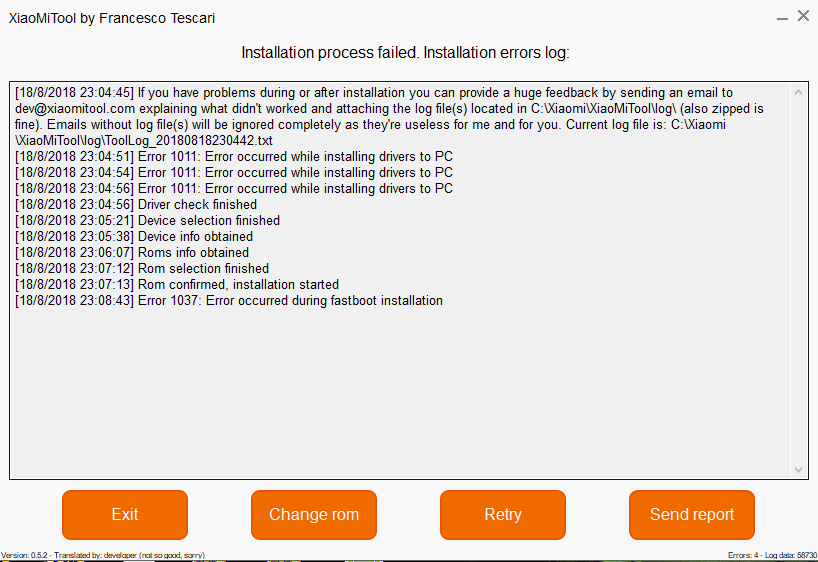Screen dimensions: 818x562
Task: Click the 'Rom selection finished' log line
Action: point(142,268)
